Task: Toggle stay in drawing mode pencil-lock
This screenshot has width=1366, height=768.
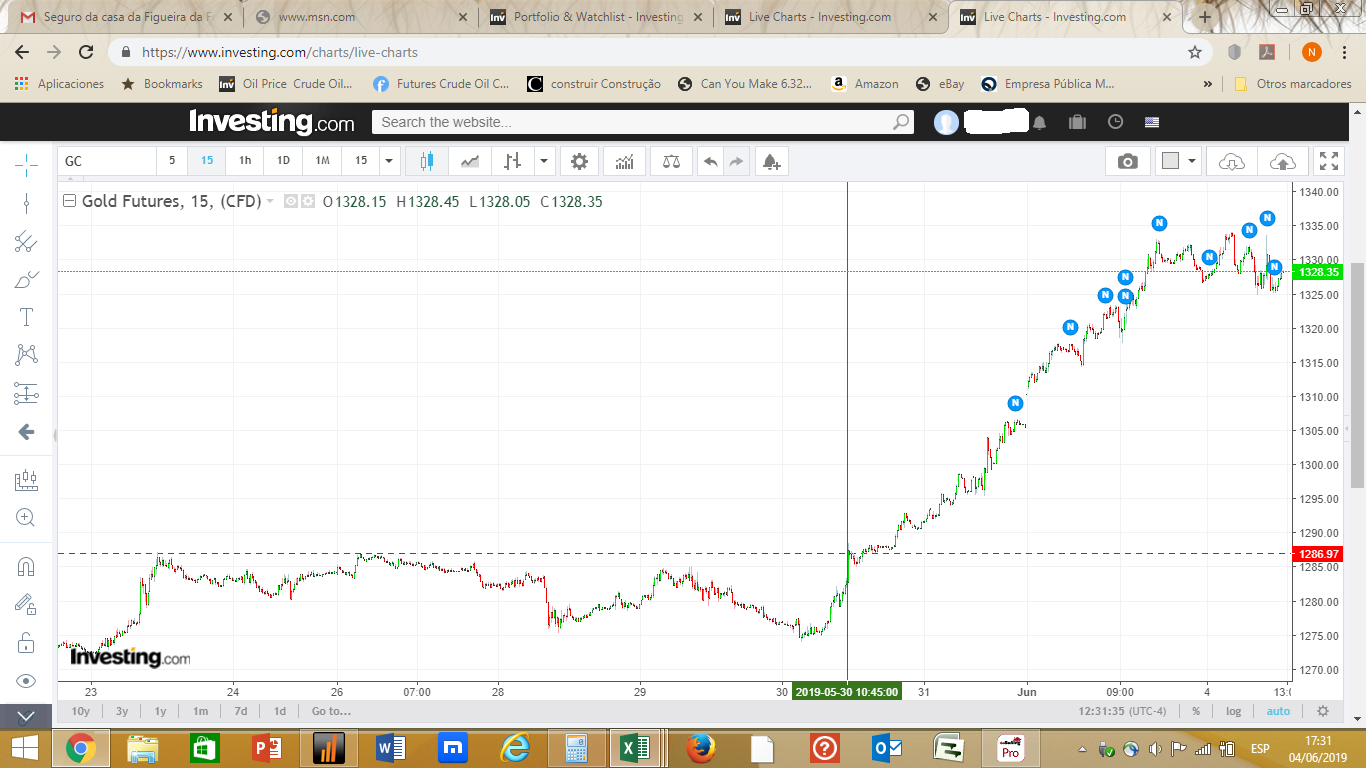Action: [26, 604]
